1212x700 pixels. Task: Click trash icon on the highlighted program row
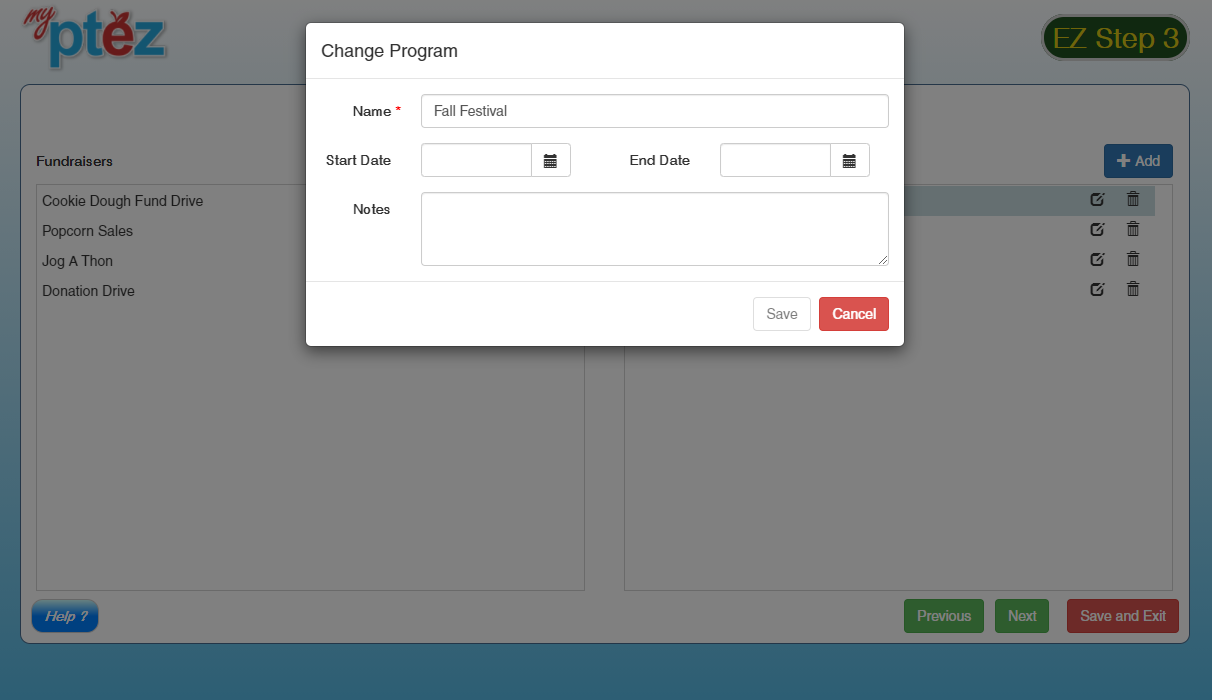pyautogui.click(x=1133, y=199)
